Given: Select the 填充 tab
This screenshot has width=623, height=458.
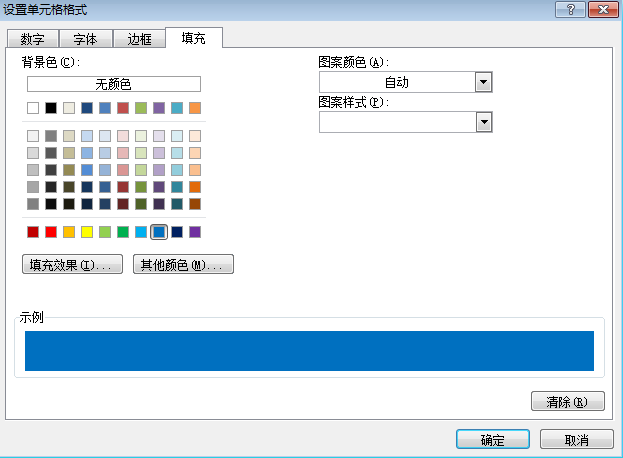Looking at the screenshot, I should [193, 38].
